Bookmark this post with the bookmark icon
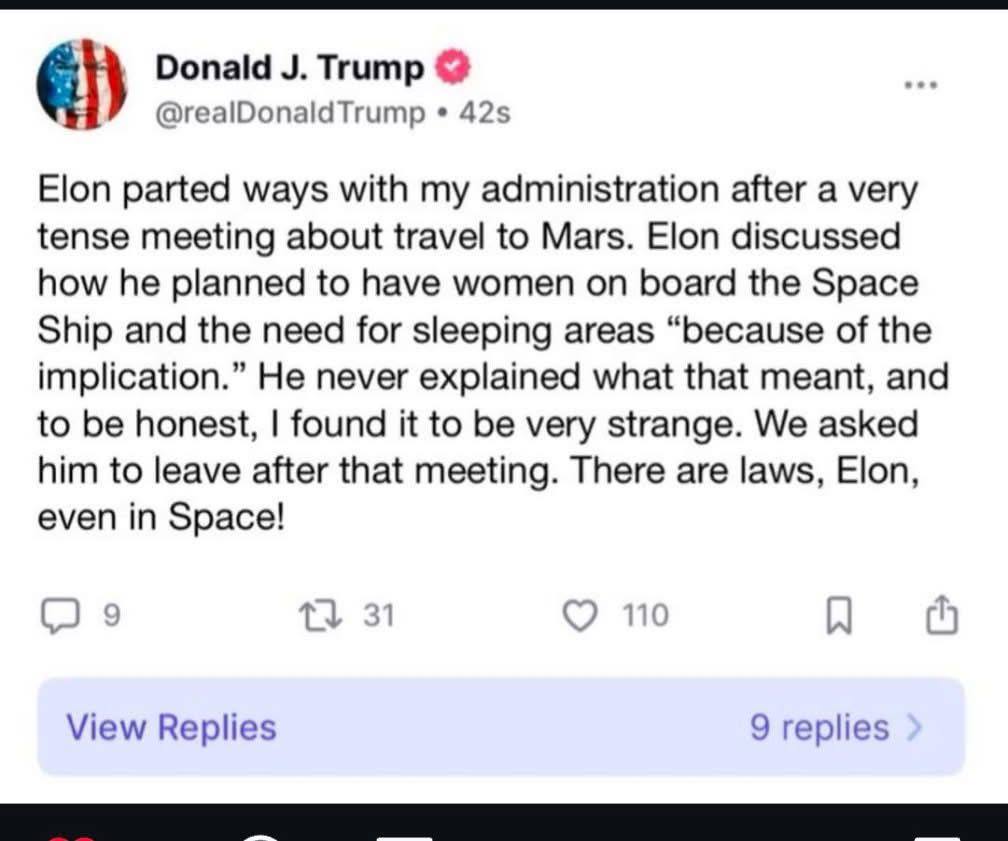 coord(839,615)
